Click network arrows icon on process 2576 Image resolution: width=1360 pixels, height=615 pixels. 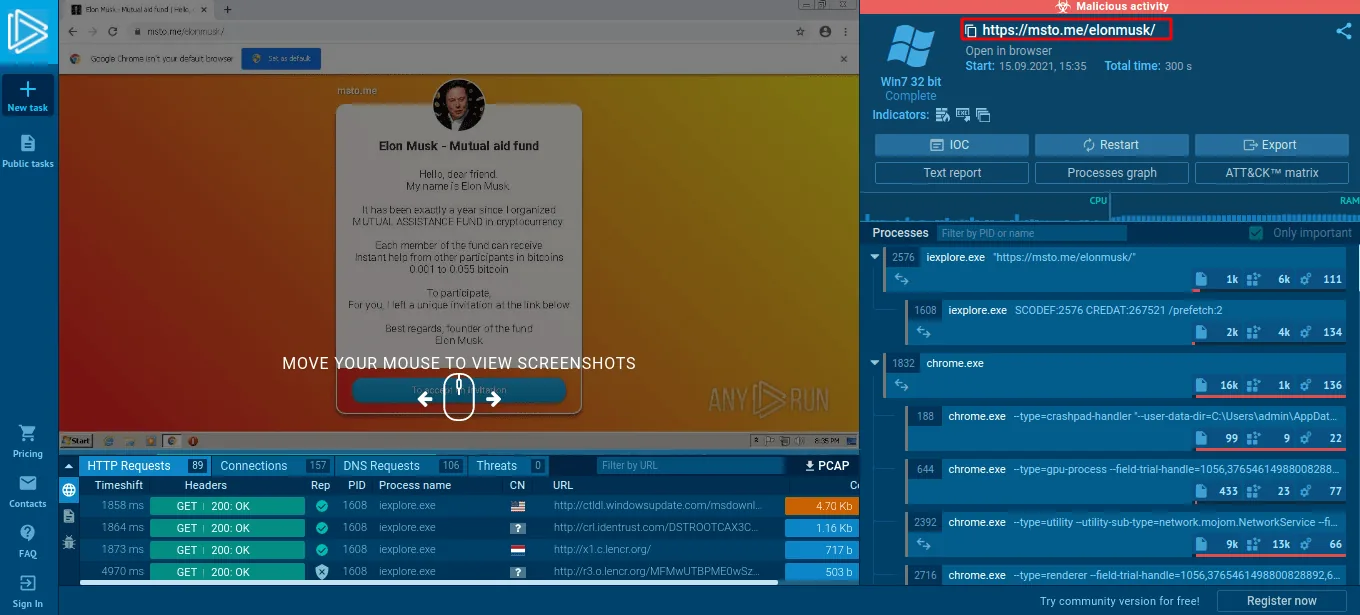901,280
